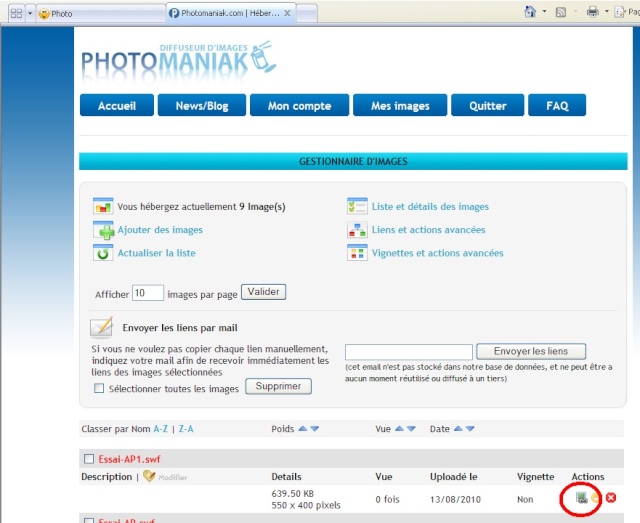Click the green plus icon for Ajouter des images
Viewport: 640px width, 523px height.
[x=103, y=230]
